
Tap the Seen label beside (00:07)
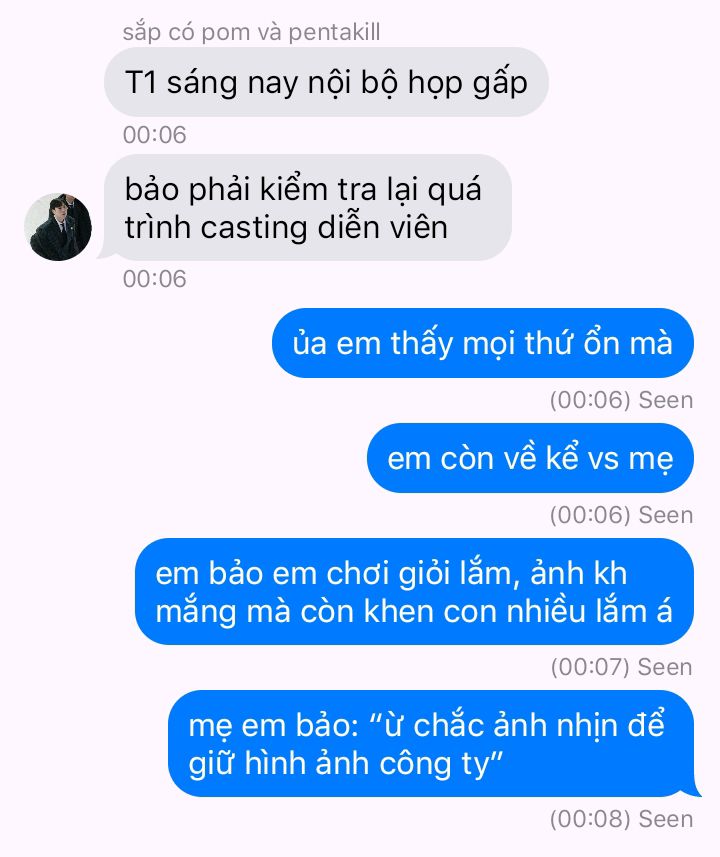point(665,667)
